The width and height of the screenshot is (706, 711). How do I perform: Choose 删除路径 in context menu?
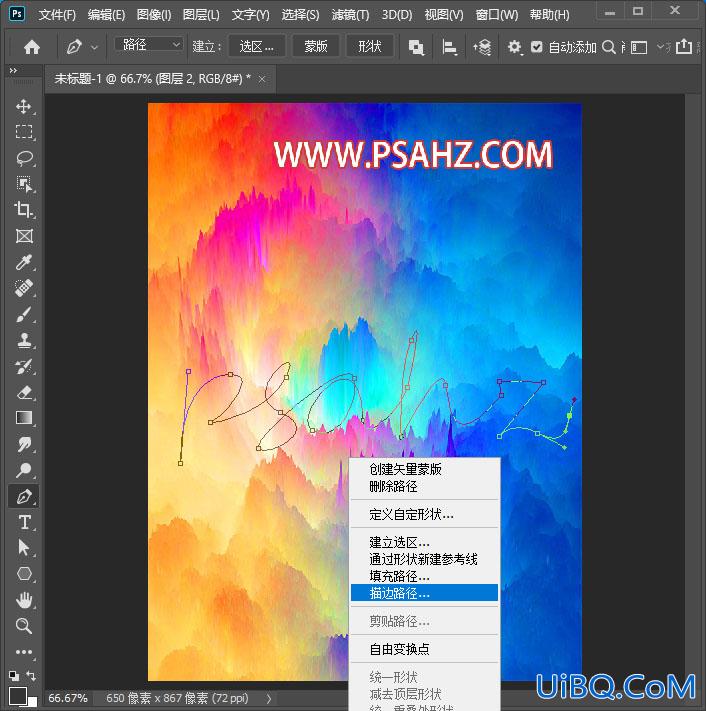point(424,487)
